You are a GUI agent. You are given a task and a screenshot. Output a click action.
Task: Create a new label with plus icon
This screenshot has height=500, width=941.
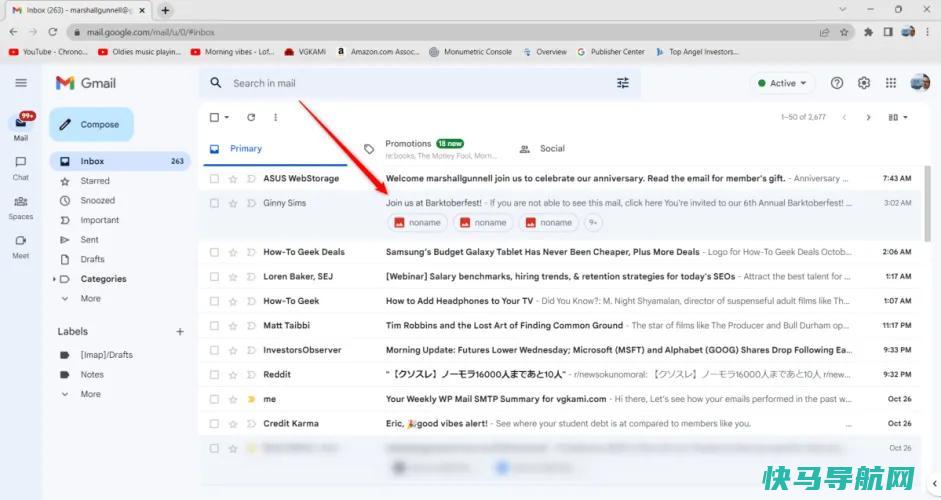click(179, 331)
